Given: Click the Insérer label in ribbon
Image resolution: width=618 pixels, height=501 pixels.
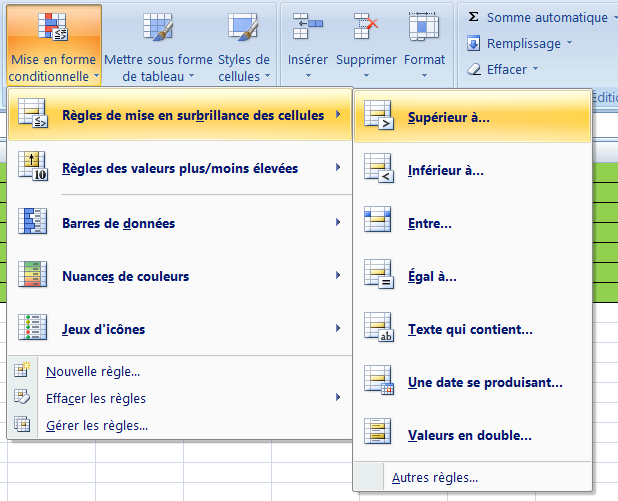Looking at the screenshot, I should tap(308, 60).
